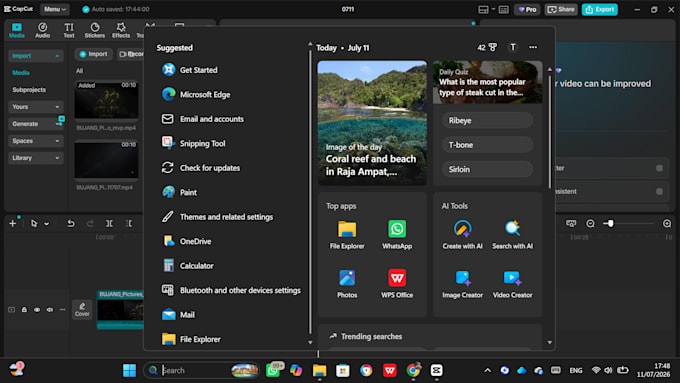Expand the Yours section
The height and width of the screenshot is (383, 680).
36,107
